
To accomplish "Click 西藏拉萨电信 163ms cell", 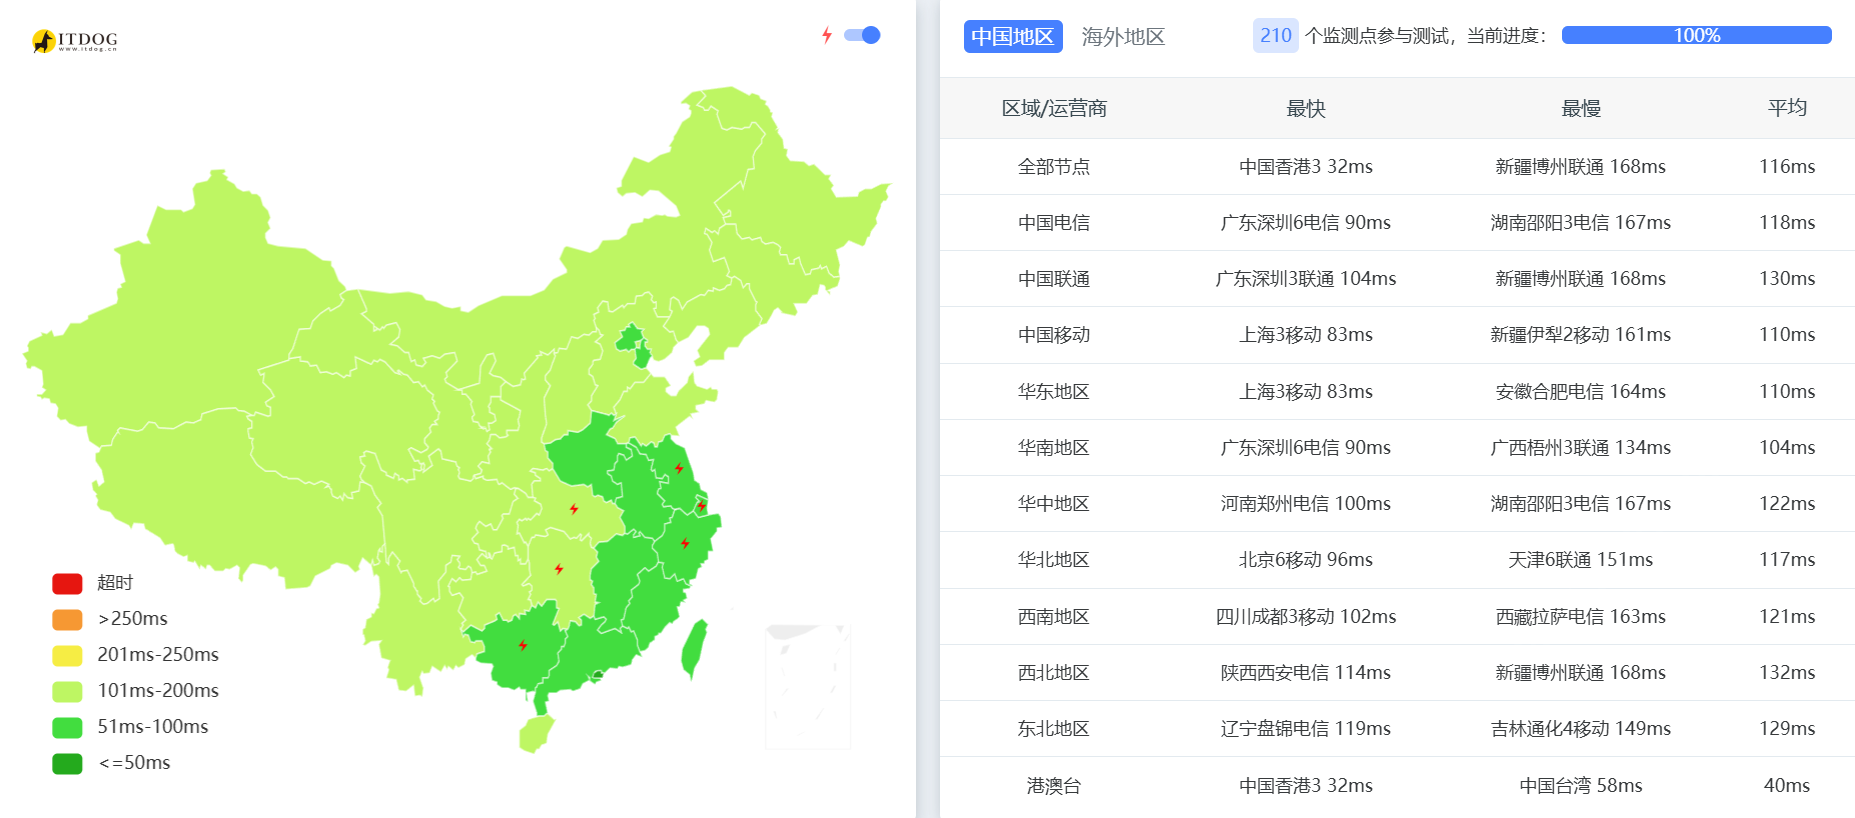I will point(1580,617).
